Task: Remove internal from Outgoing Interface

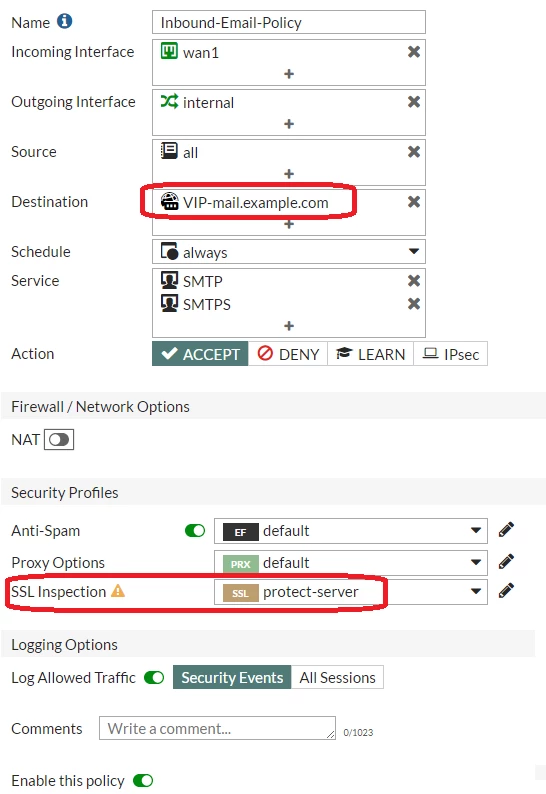Action: coord(414,102)
